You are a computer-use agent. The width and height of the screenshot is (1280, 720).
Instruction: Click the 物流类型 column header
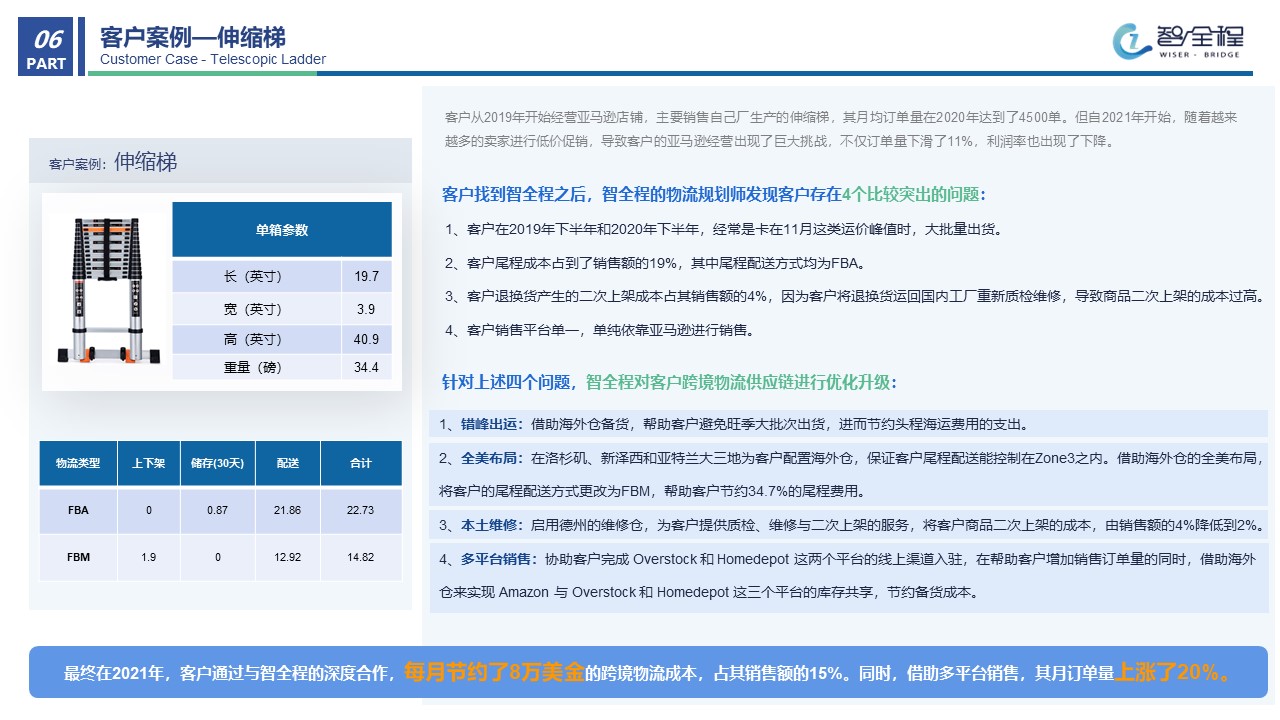(x=78, y=463)
